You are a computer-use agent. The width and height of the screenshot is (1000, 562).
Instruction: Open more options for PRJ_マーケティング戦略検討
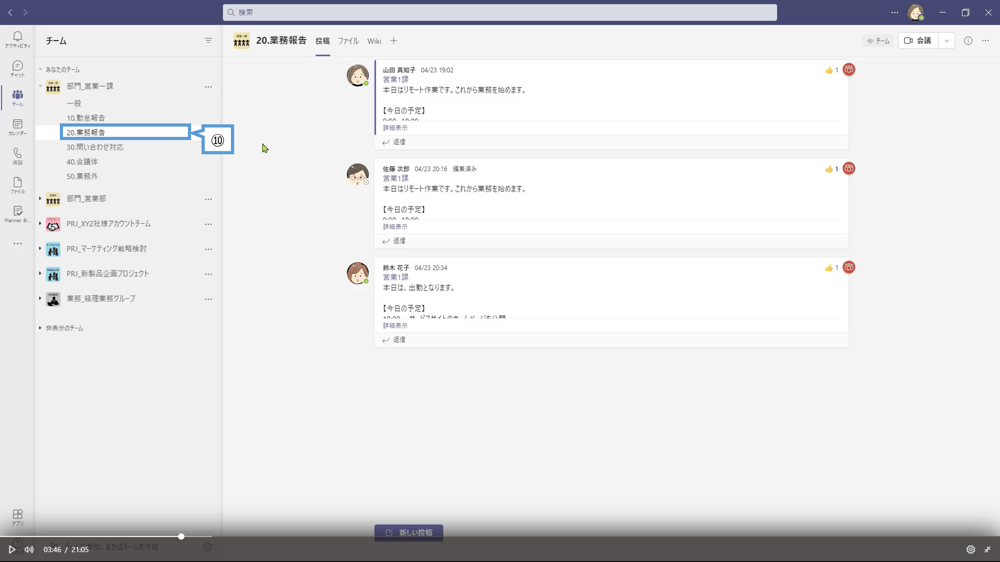point(208,249)
